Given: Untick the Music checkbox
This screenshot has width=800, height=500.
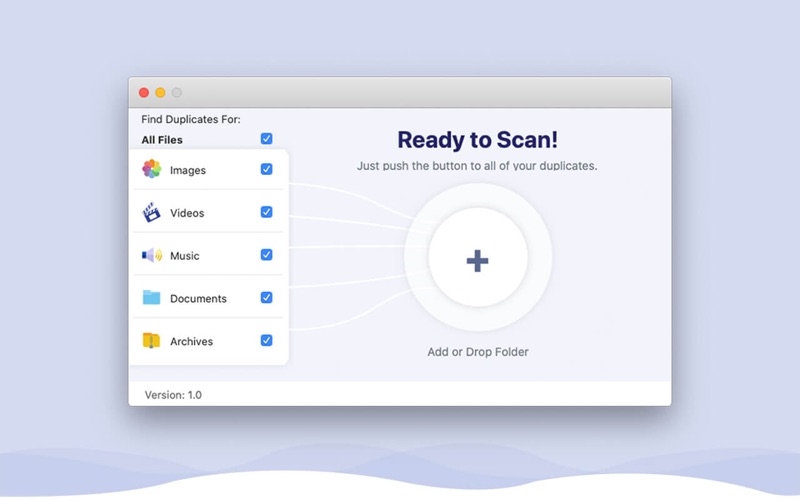Looking at the screenshot, I should (266, 255).
